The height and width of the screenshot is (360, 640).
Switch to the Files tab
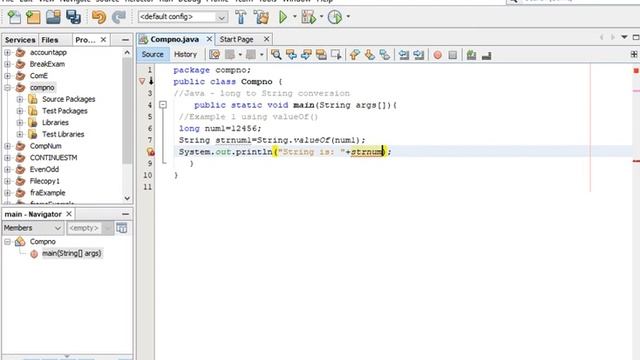pyautogui.click(x=50, y=40)
